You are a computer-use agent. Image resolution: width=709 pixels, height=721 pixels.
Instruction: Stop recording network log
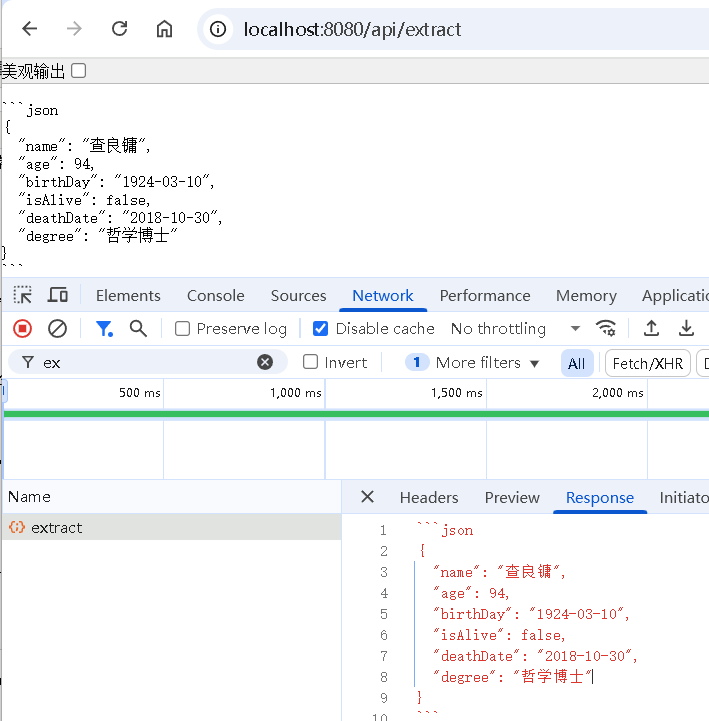[22, 329]
